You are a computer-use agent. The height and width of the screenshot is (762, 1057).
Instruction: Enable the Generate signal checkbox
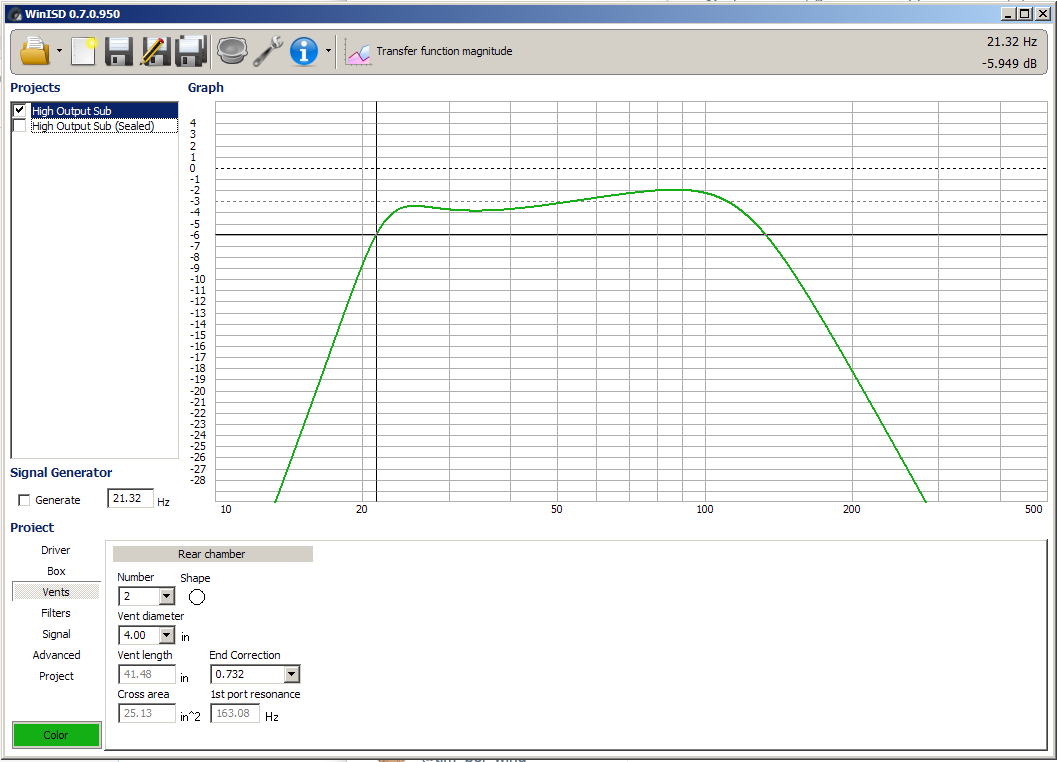(x=24, y=500)
